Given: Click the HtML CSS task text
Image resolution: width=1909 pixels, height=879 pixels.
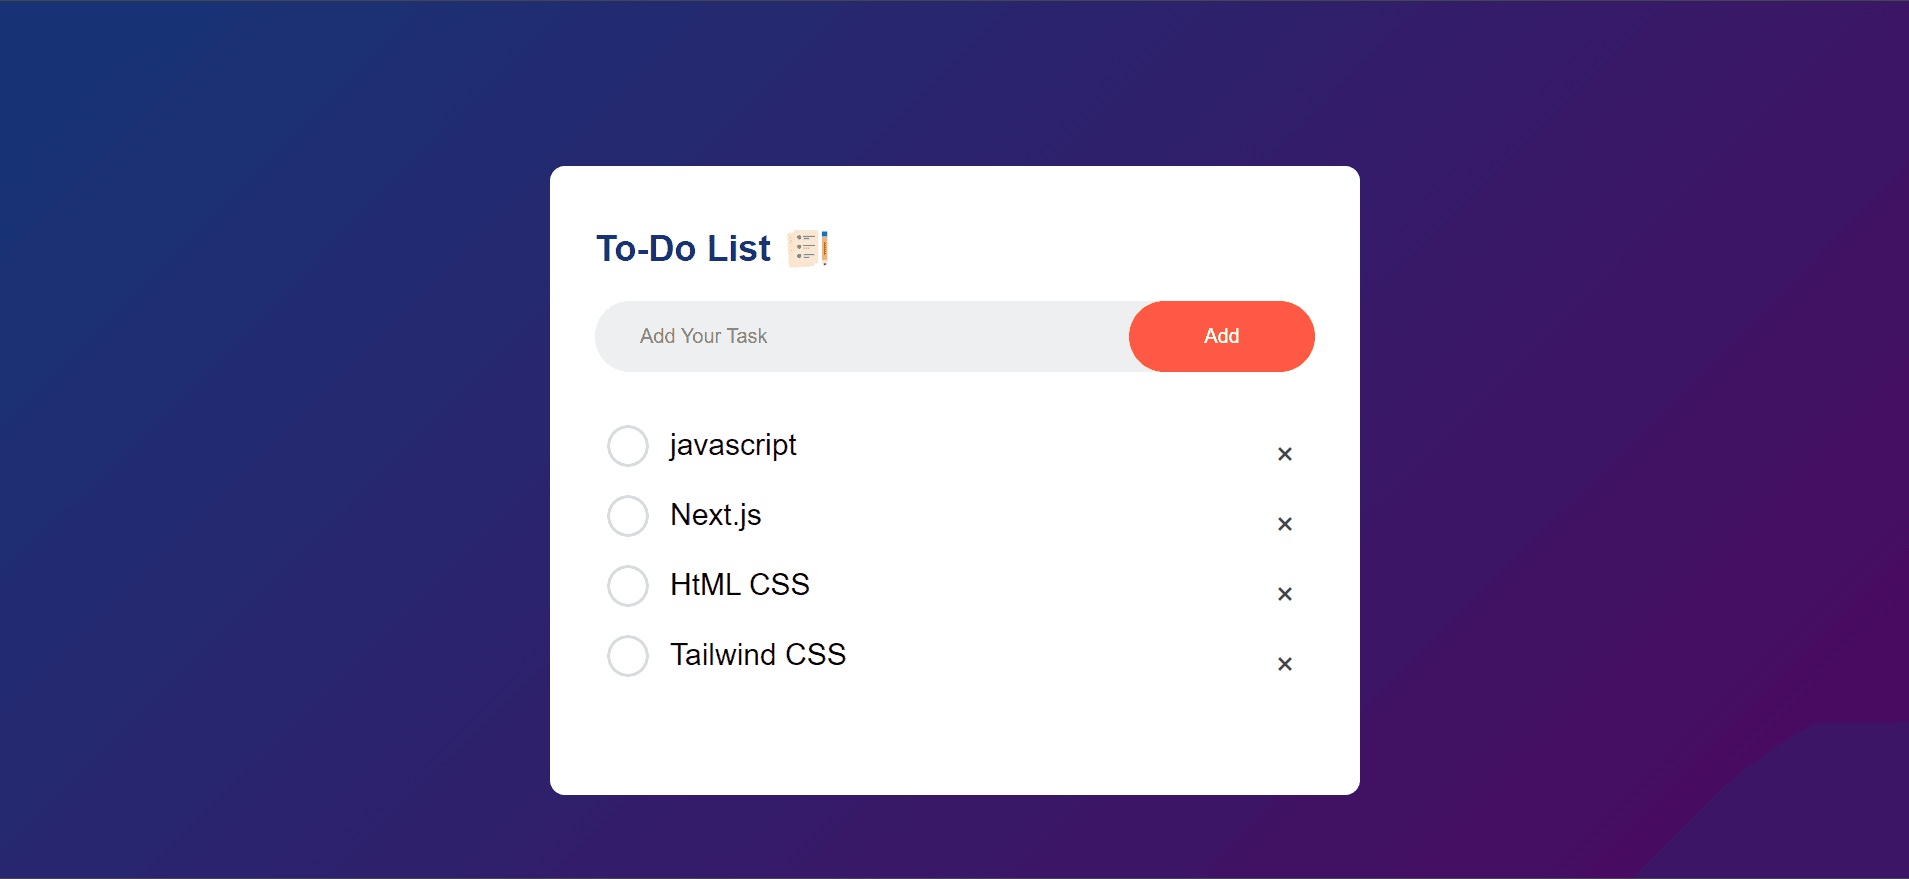Looking at the screenshot, I should (x=740, y=585).
